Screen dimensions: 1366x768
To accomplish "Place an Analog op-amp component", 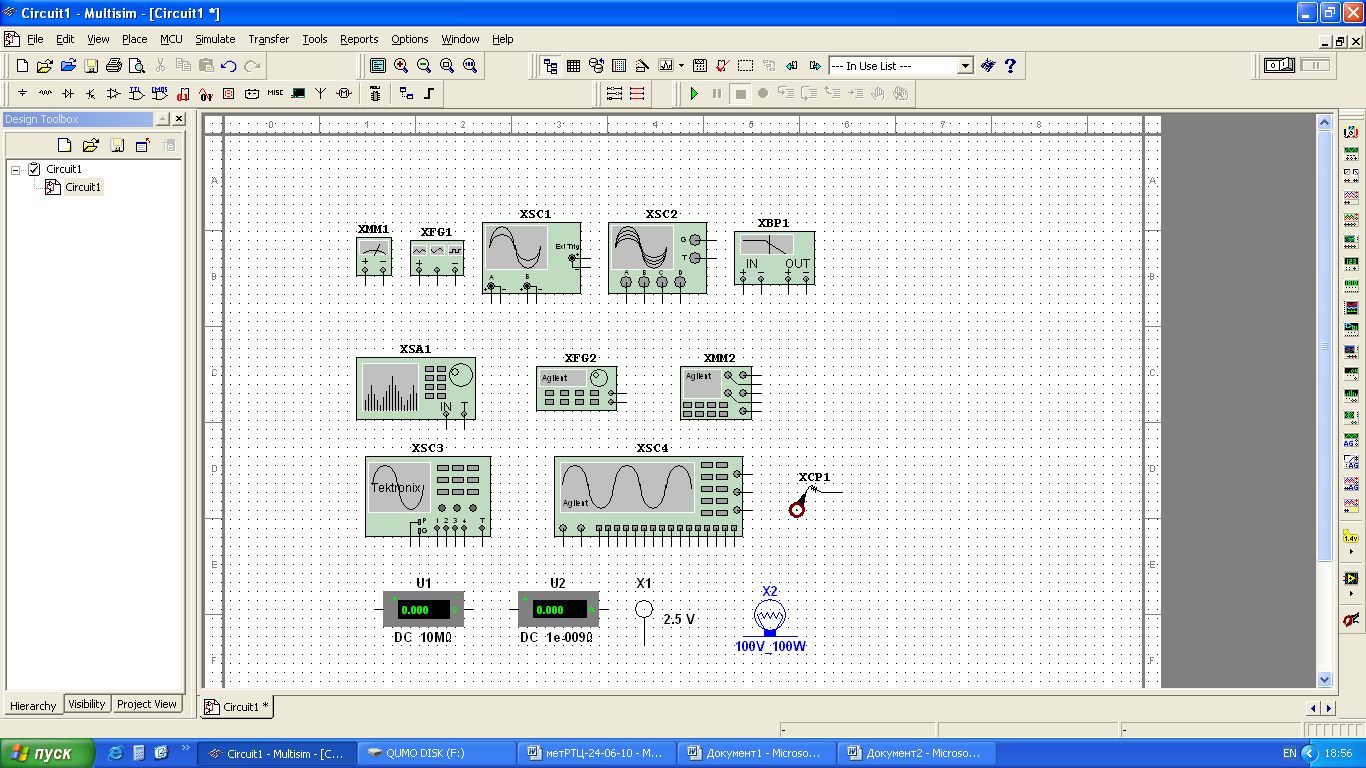I will tap(114, 93).
